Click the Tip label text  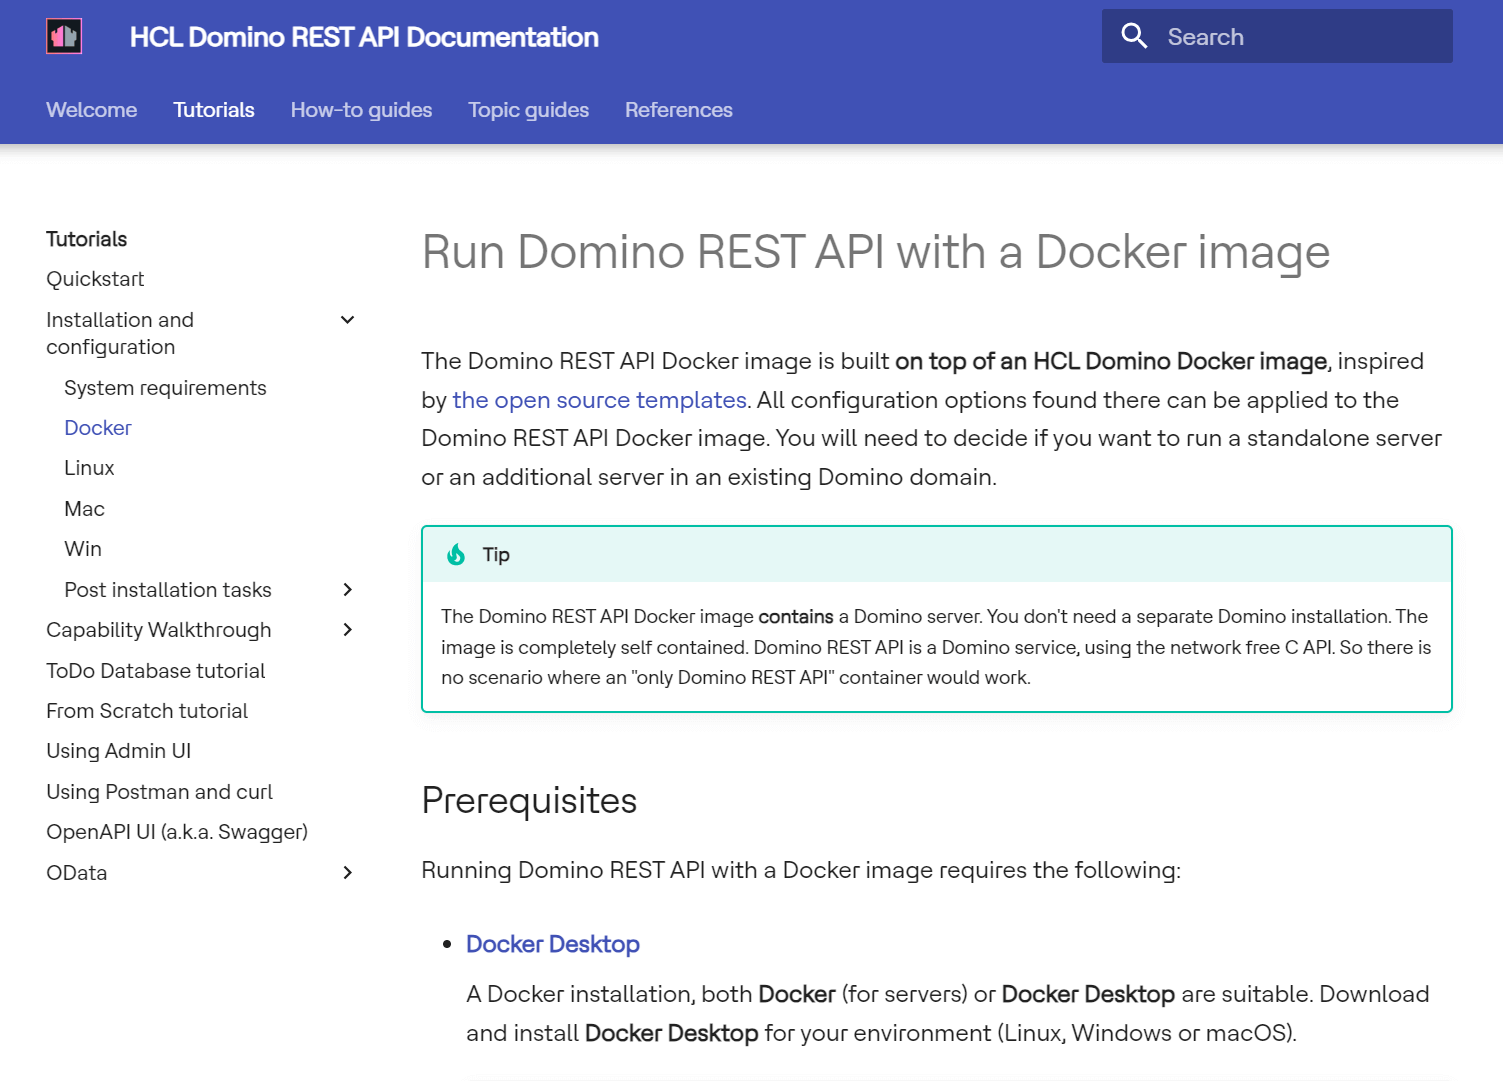496,554
